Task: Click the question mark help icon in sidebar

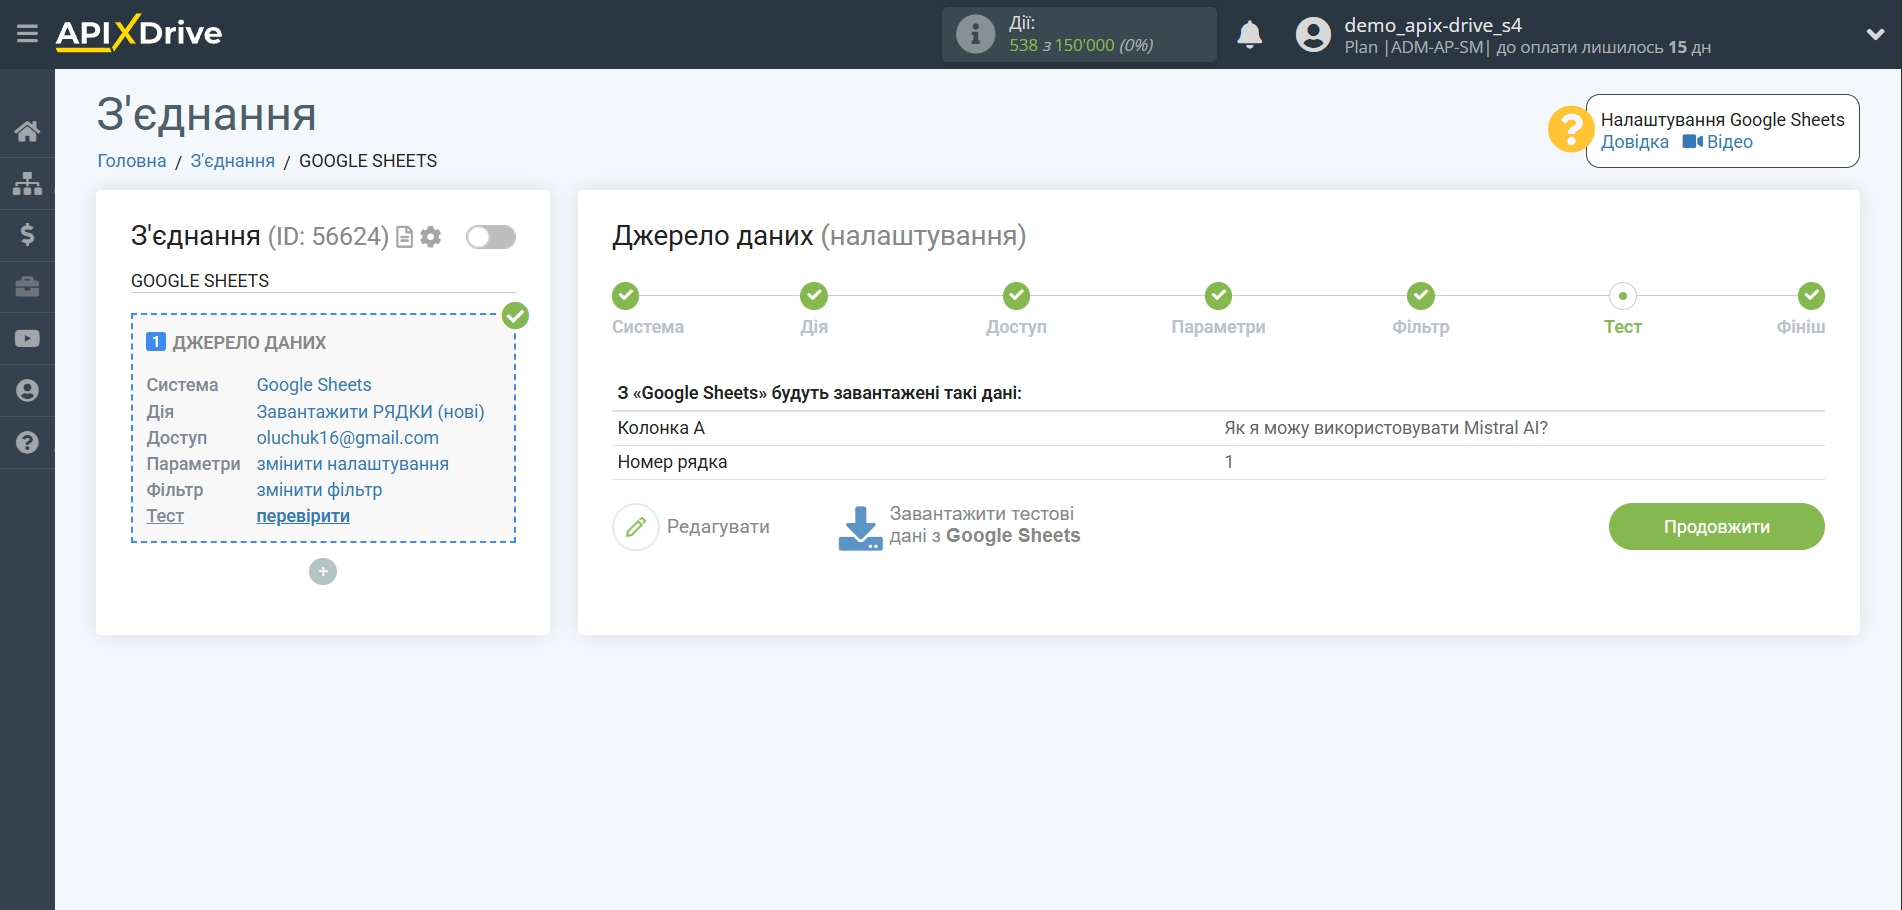Action: coord(27,441)
